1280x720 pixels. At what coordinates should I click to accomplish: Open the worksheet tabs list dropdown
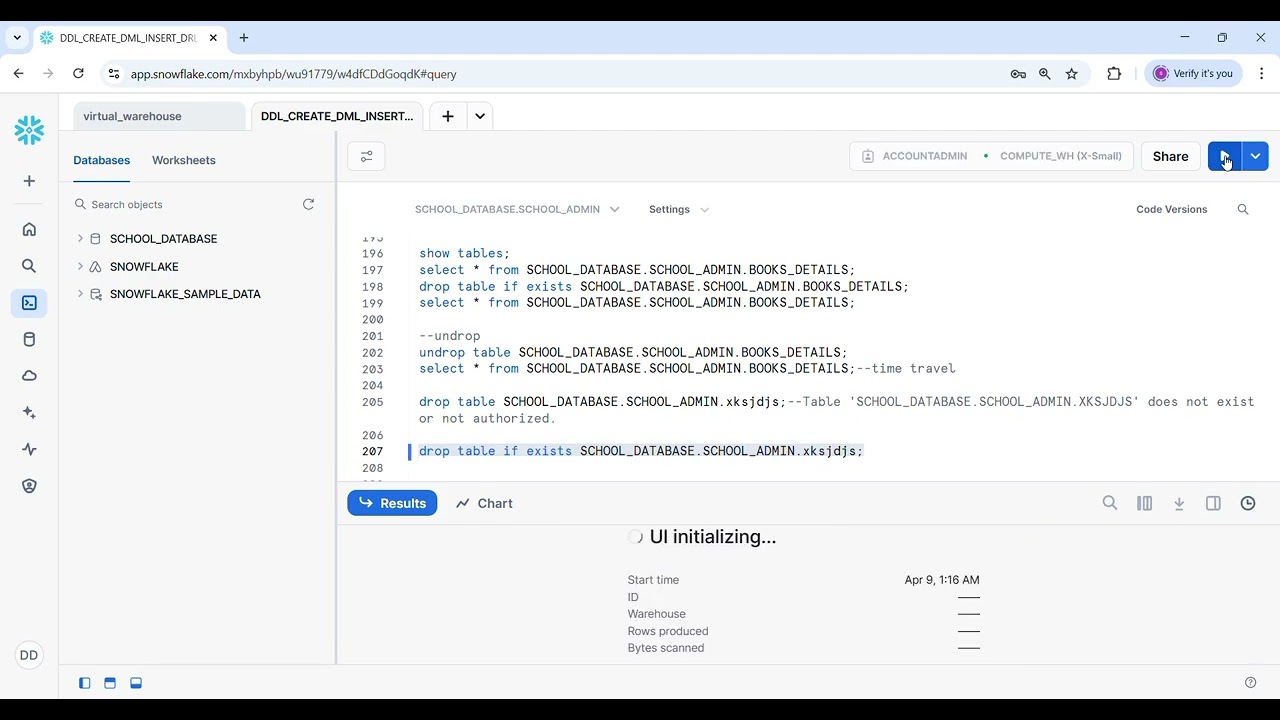point(480,116)
